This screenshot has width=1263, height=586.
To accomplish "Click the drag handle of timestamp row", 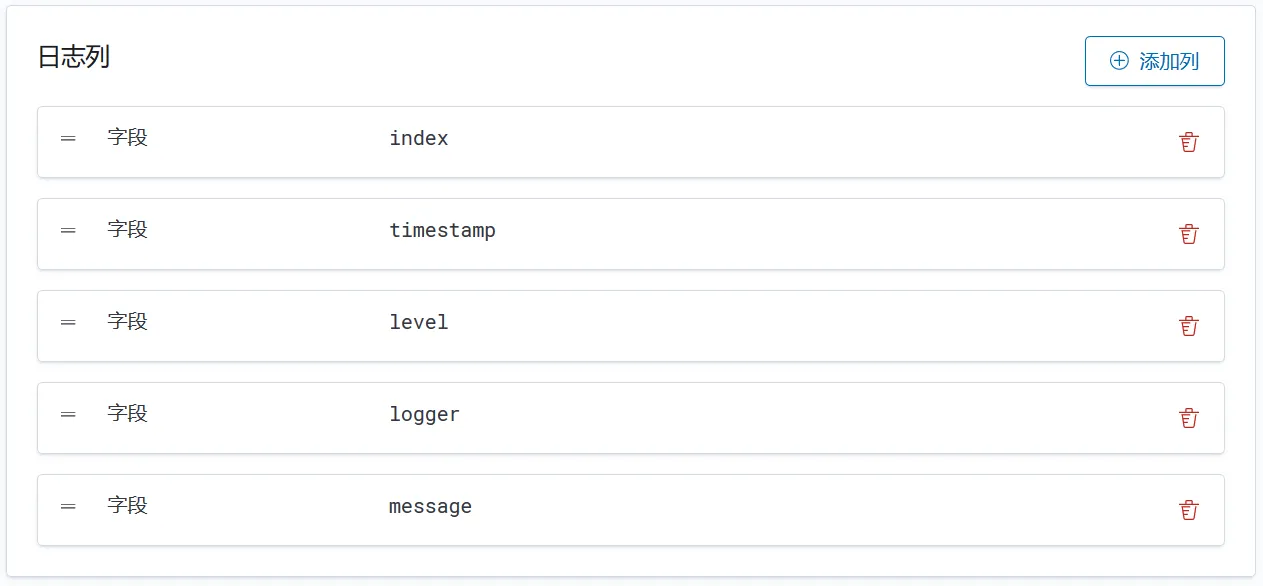I will click(x=68, y=230).
